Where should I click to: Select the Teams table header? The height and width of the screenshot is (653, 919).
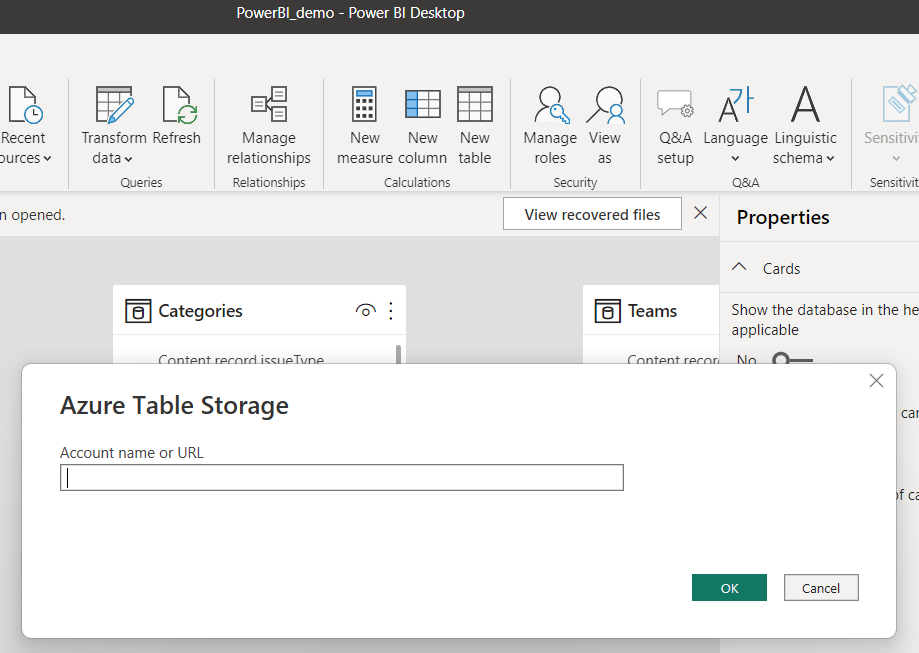651,310
